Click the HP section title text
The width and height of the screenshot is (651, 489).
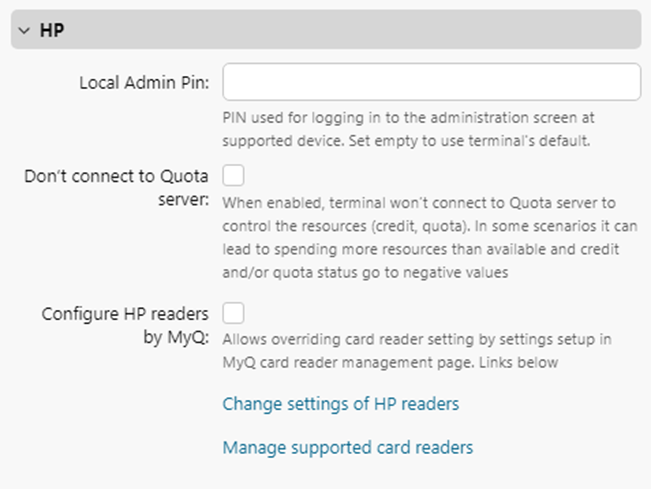point(52,31)
